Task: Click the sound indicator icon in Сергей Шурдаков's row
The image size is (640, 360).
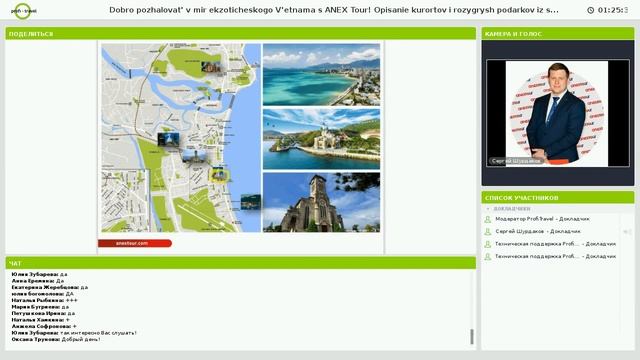Action: 627,232
